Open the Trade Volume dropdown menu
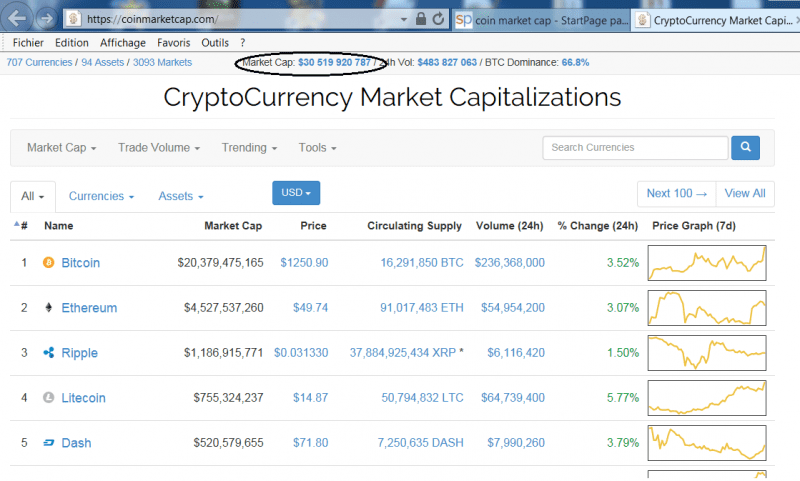800x481 pixels. coord(159,148)
